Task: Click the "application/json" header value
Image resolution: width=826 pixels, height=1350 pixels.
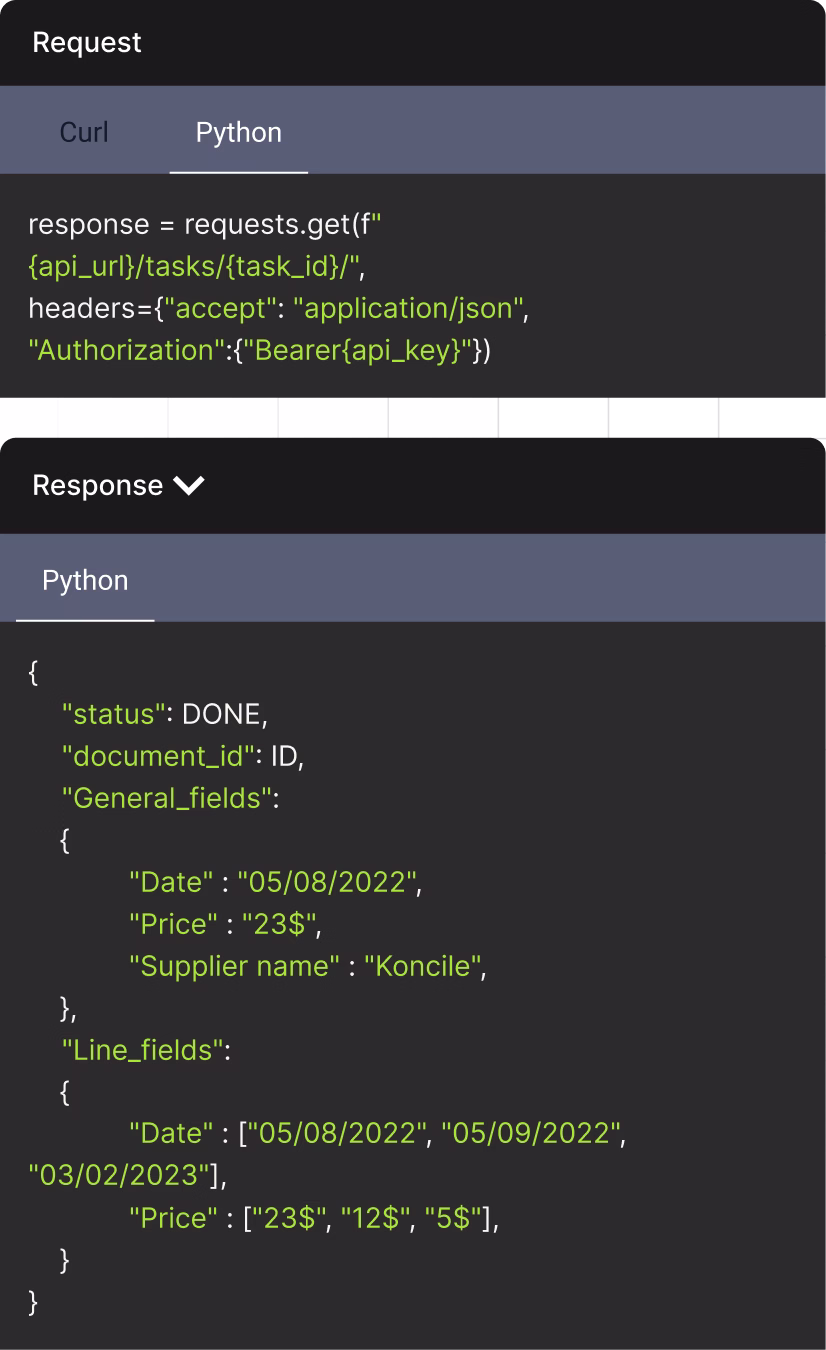Action: click(x=408, y=309)
